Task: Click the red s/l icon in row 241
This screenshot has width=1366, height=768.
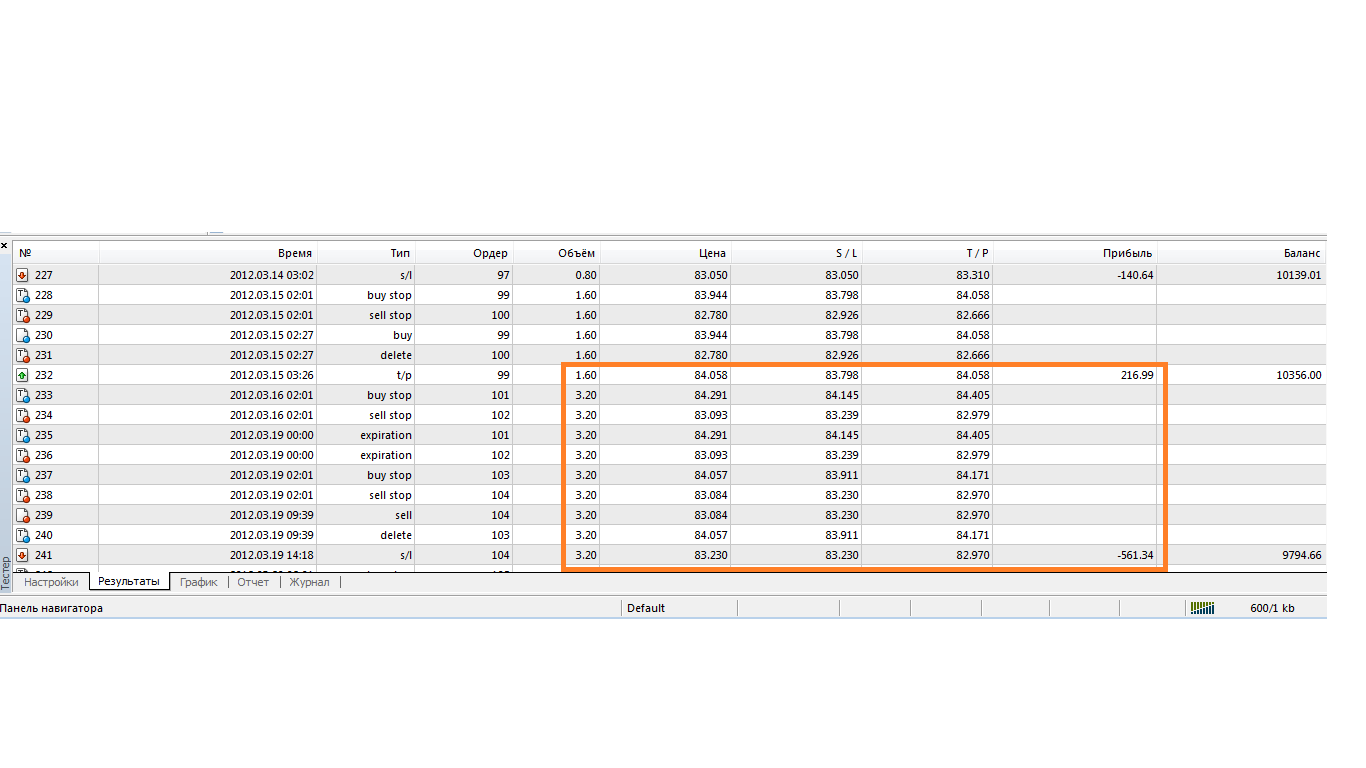Action: [x=22, y=555]
